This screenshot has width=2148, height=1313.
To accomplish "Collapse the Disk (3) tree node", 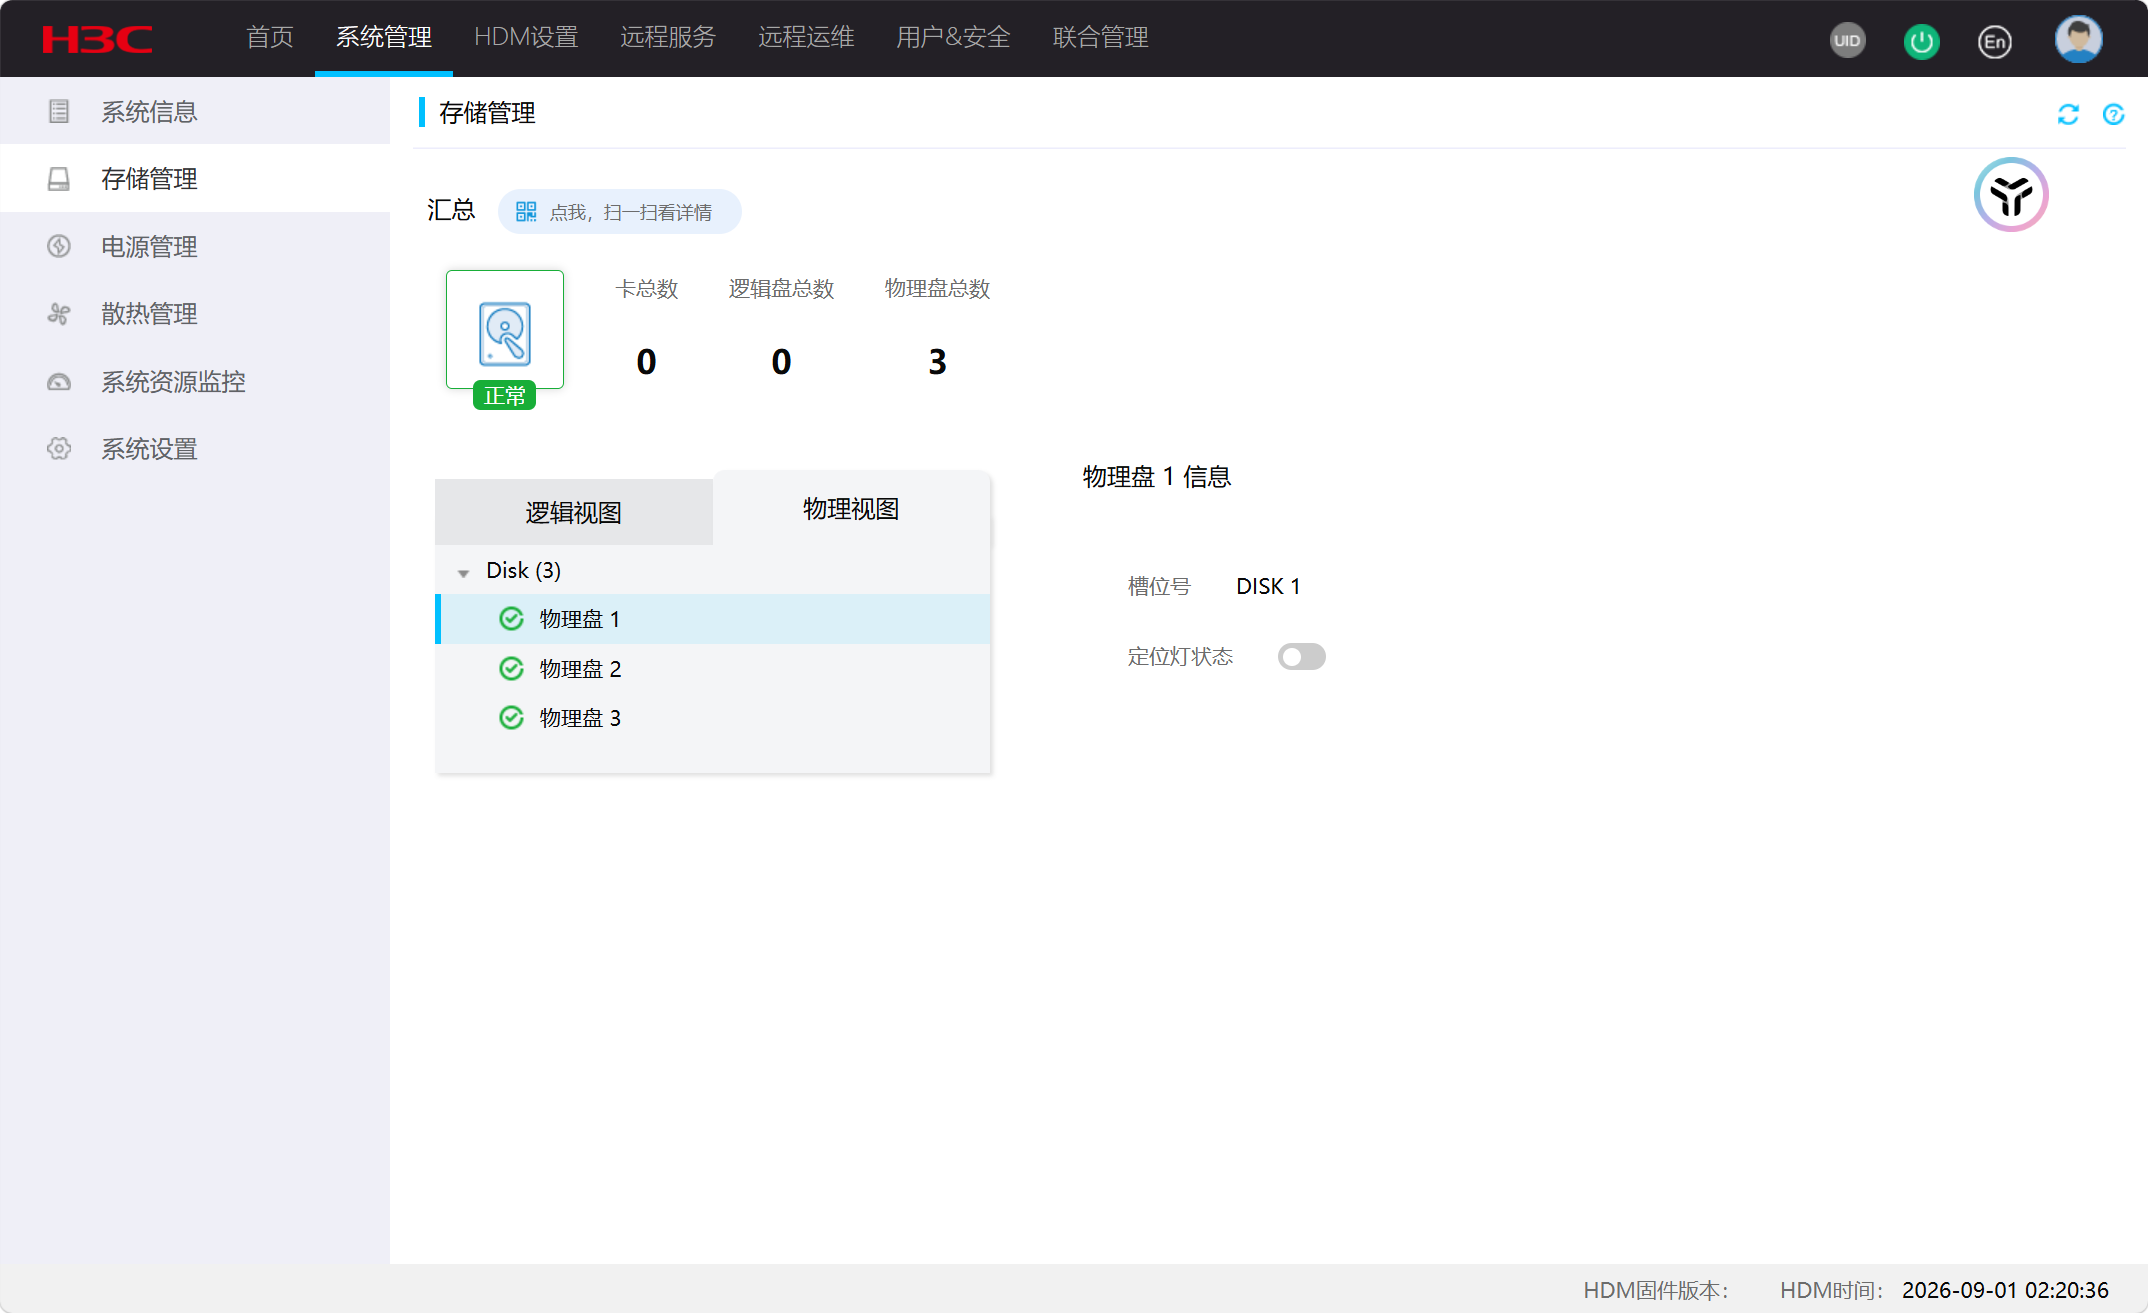I will point(463,572).
